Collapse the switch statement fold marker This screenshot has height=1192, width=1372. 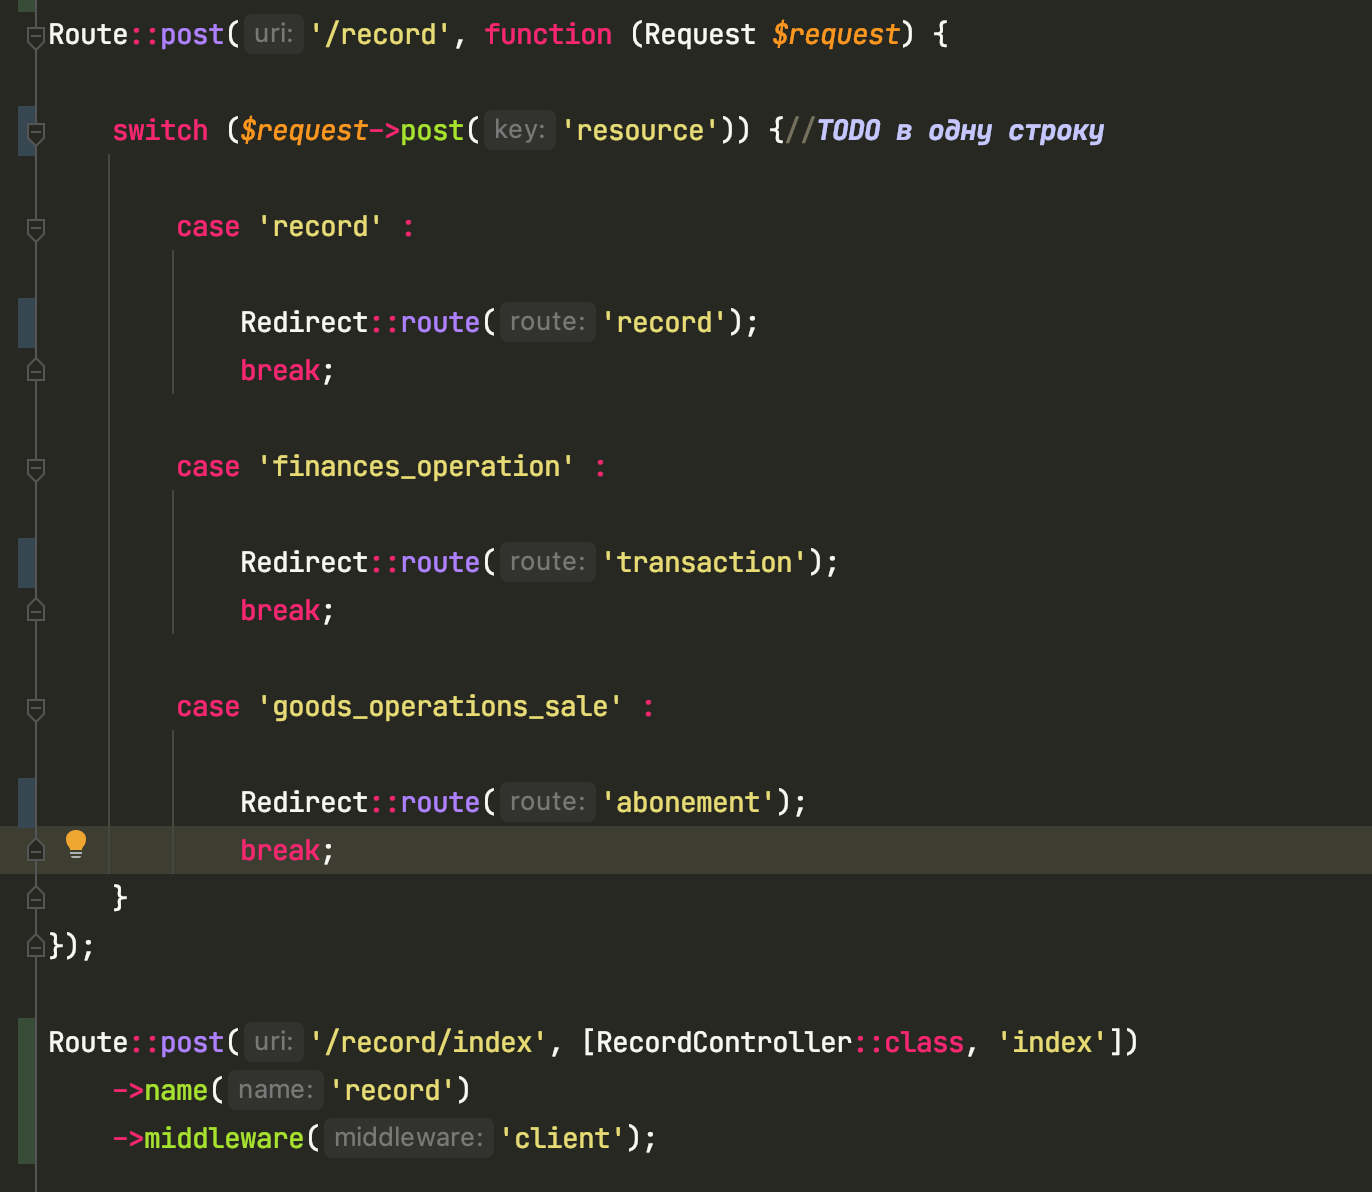click(36, 133)
